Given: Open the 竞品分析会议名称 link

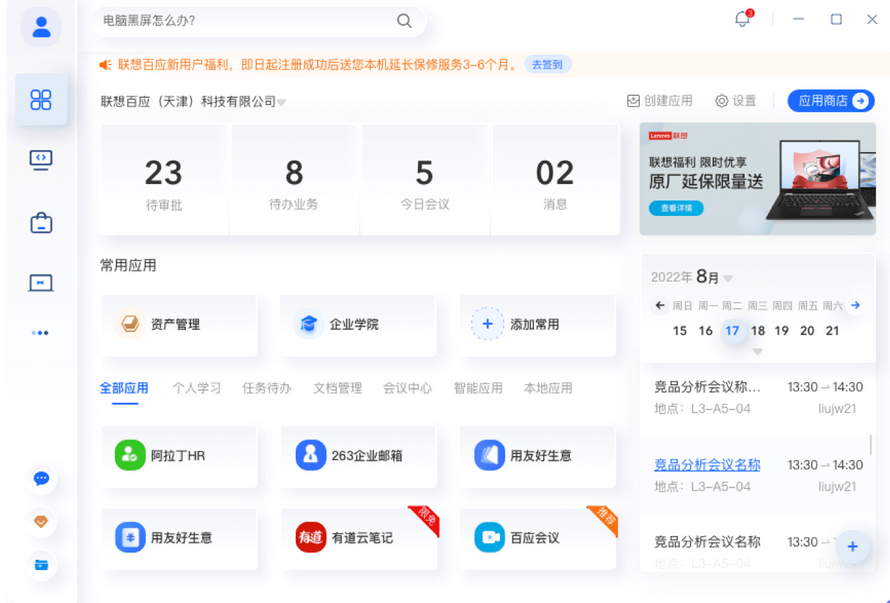Looking at the screenshot, I should pos(707,465).
